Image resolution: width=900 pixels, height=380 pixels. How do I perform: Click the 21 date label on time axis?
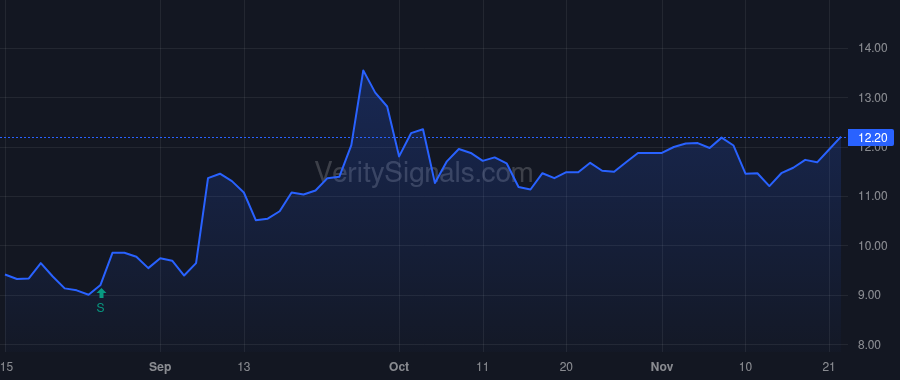(829, 367)
